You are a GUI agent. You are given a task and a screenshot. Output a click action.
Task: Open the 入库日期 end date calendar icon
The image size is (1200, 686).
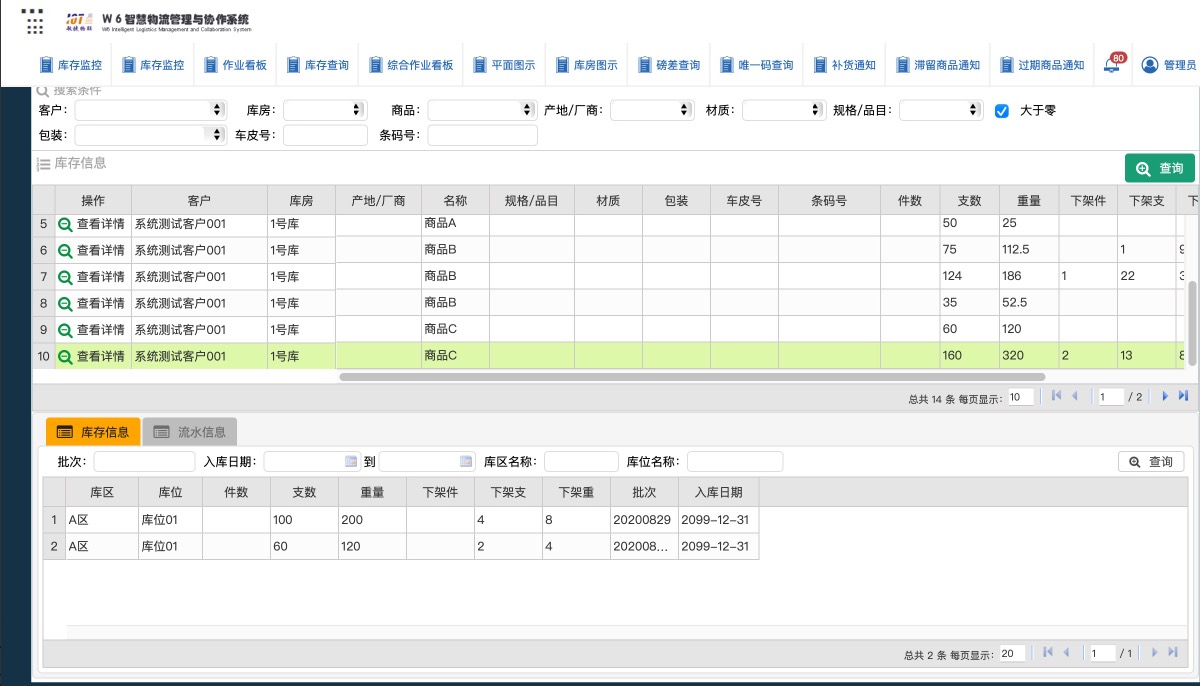(x=465, y=462)
